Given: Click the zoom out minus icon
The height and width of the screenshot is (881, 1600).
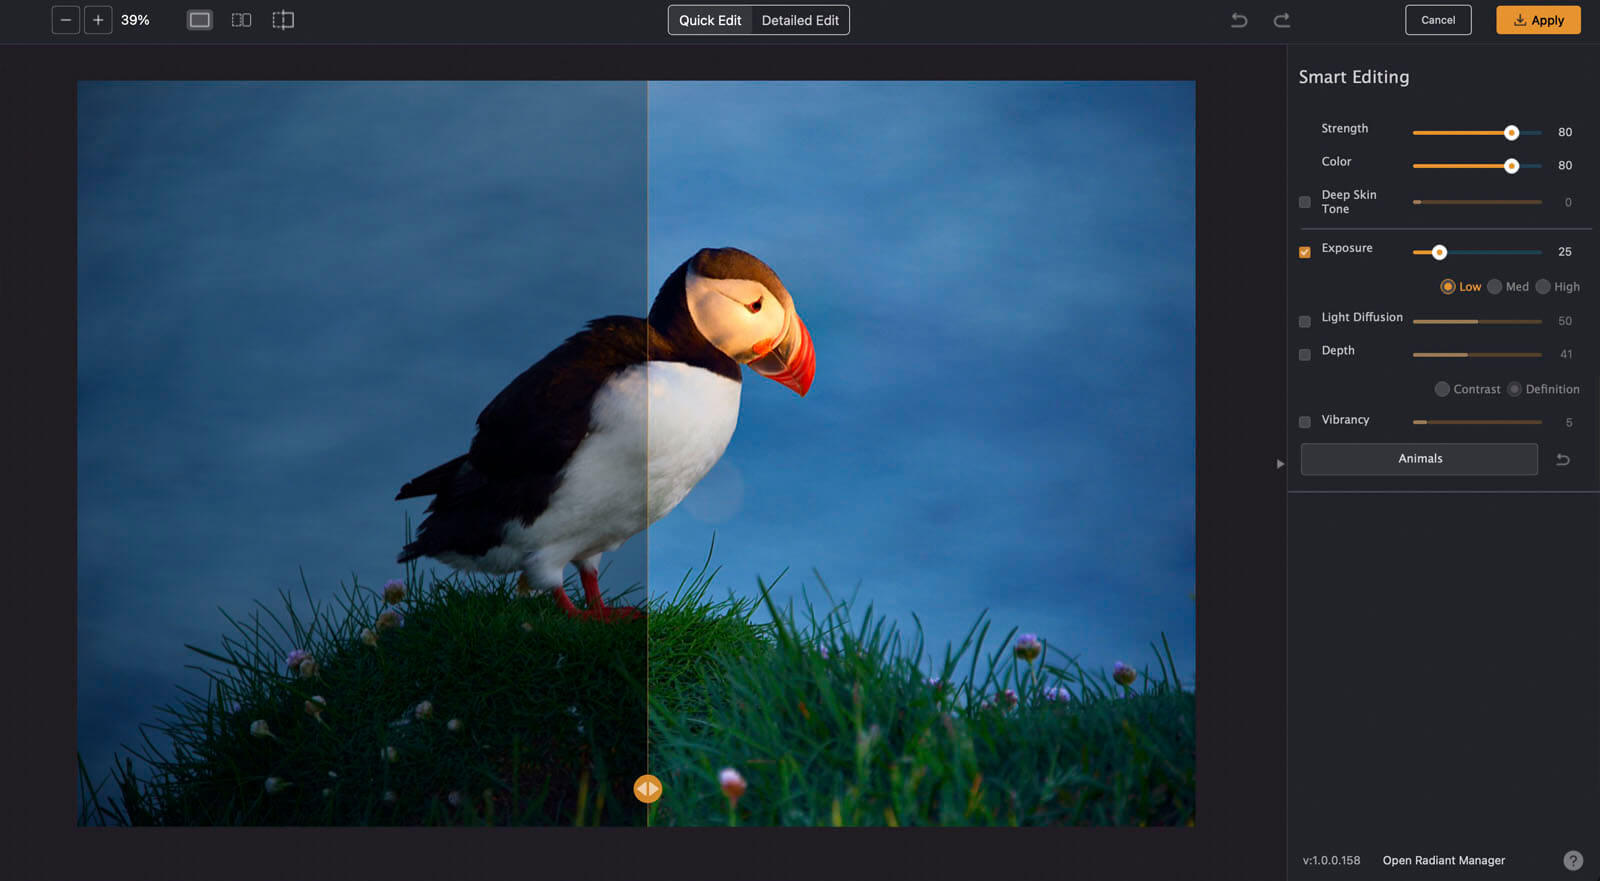Looking at the screenshot, I should coord(66,20).
